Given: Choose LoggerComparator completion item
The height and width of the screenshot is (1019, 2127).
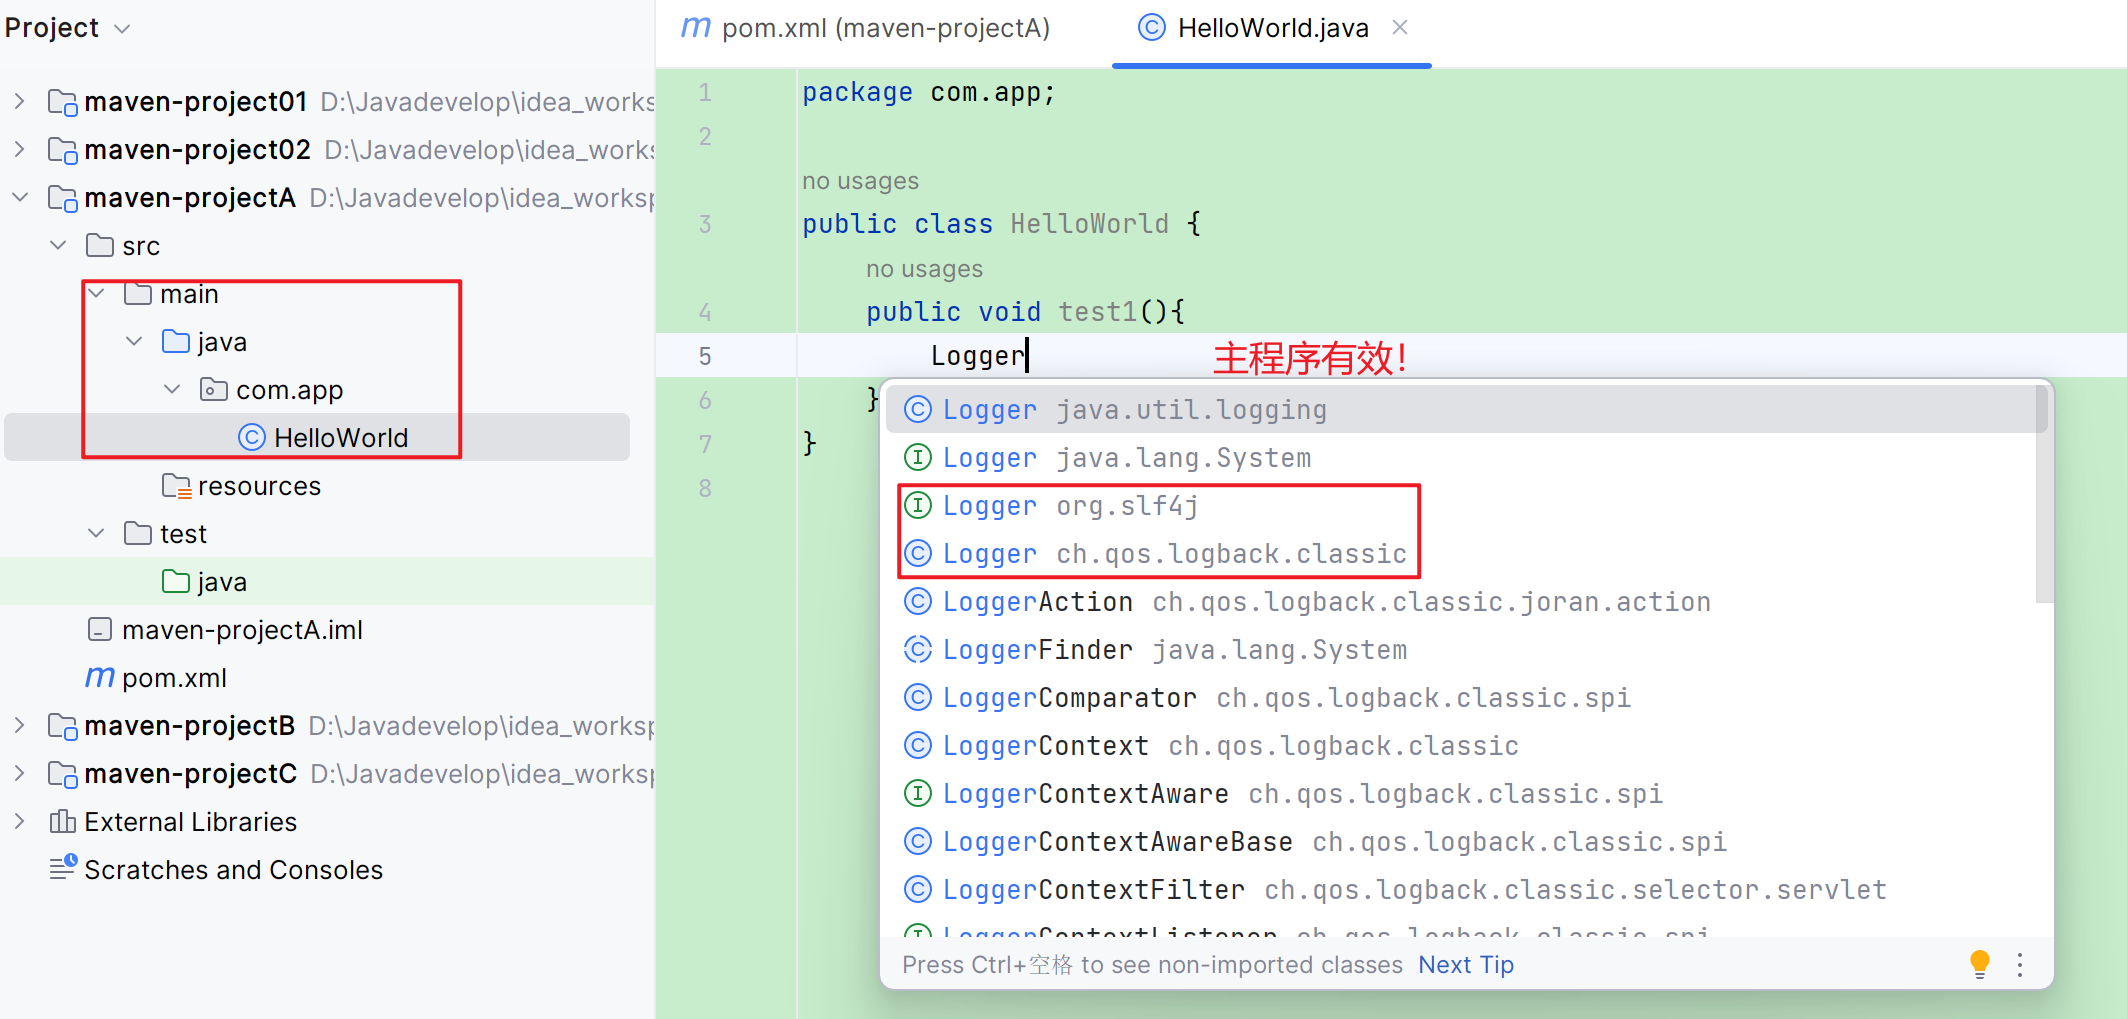Looking at the screenshot, I should pos(1460,697).
